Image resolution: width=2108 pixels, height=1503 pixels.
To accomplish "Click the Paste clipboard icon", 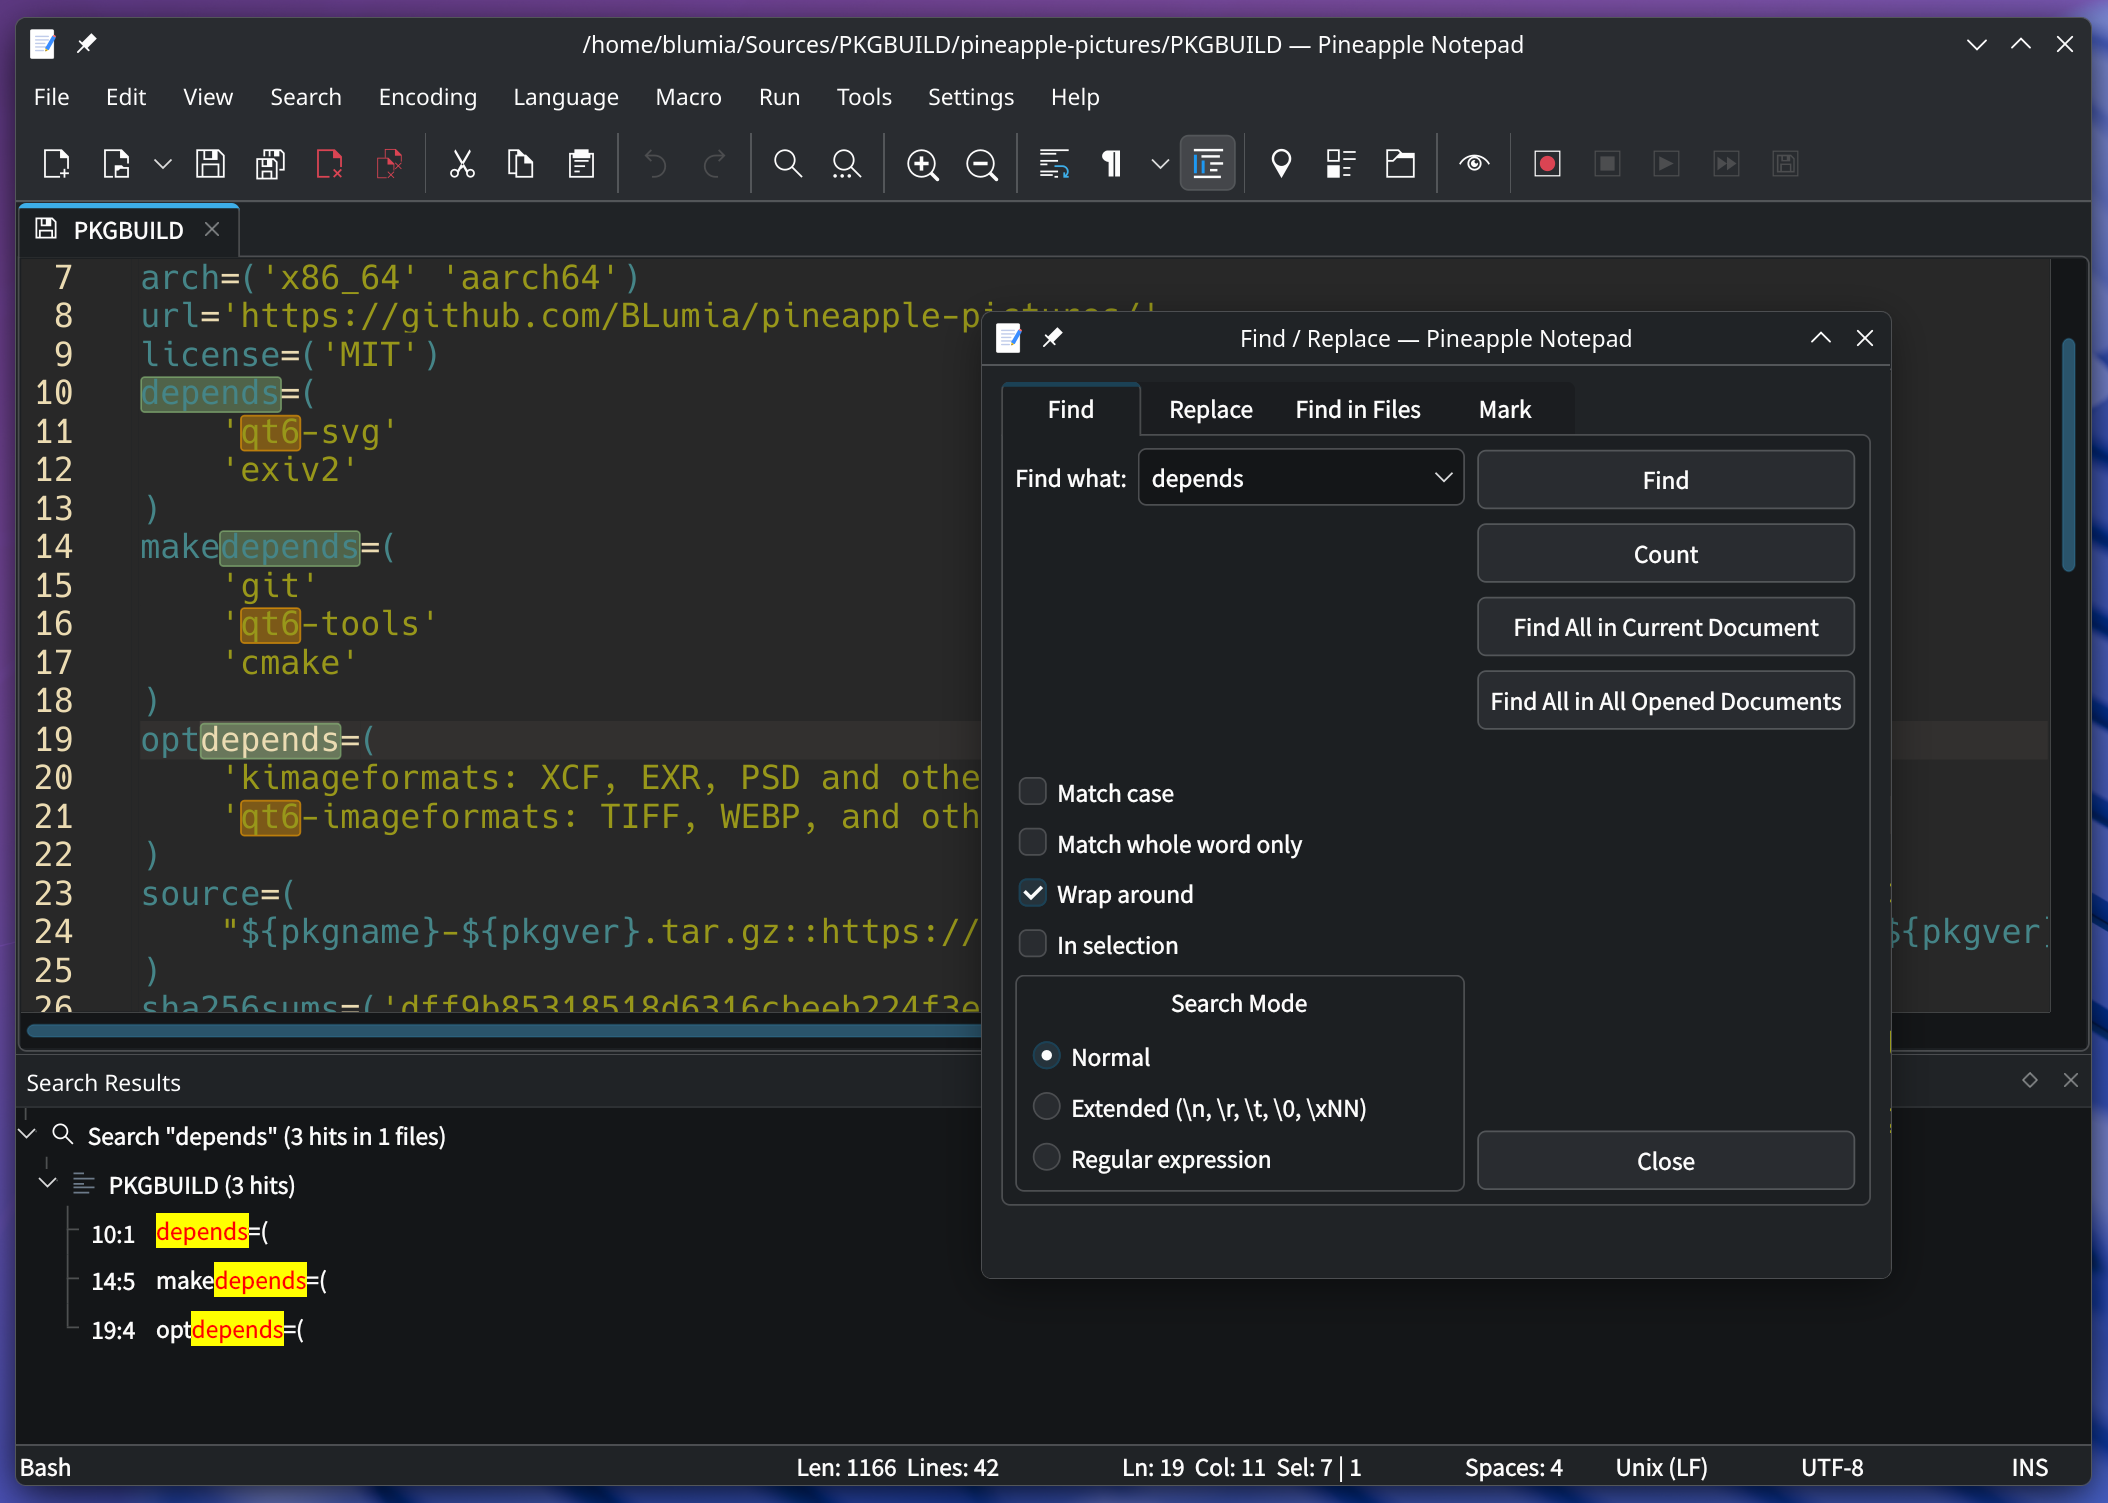I will (581, 163).
